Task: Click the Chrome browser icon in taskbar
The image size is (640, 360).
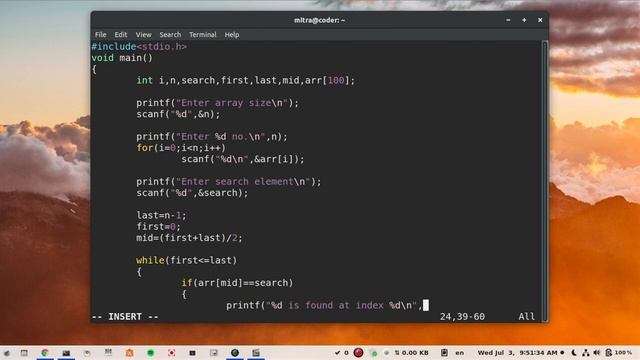Action: 45,353
